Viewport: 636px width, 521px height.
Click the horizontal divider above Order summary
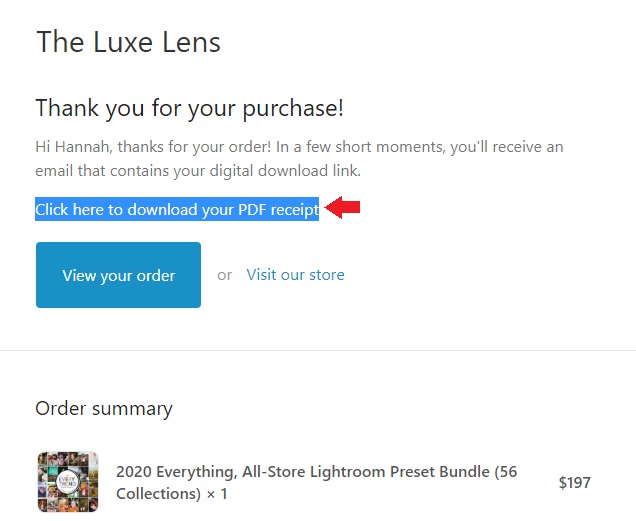(x=318, y=350)
